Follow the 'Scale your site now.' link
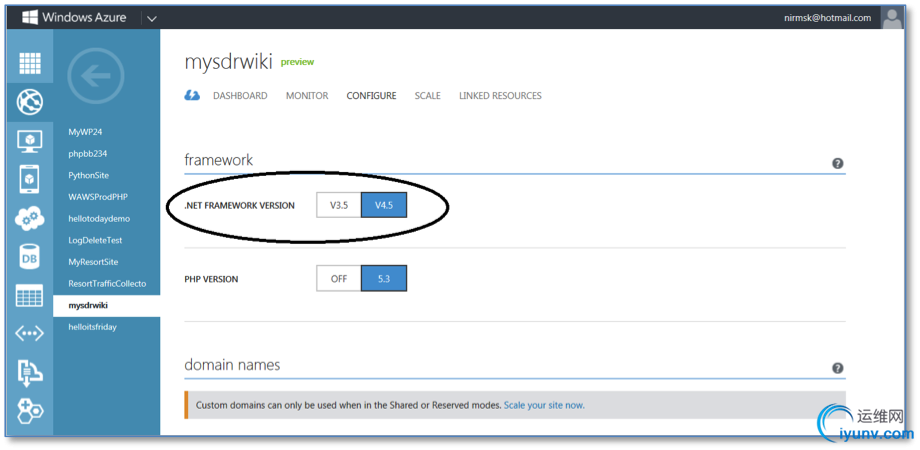This screenshot has height=450, width=920. [x=544, y=405]
